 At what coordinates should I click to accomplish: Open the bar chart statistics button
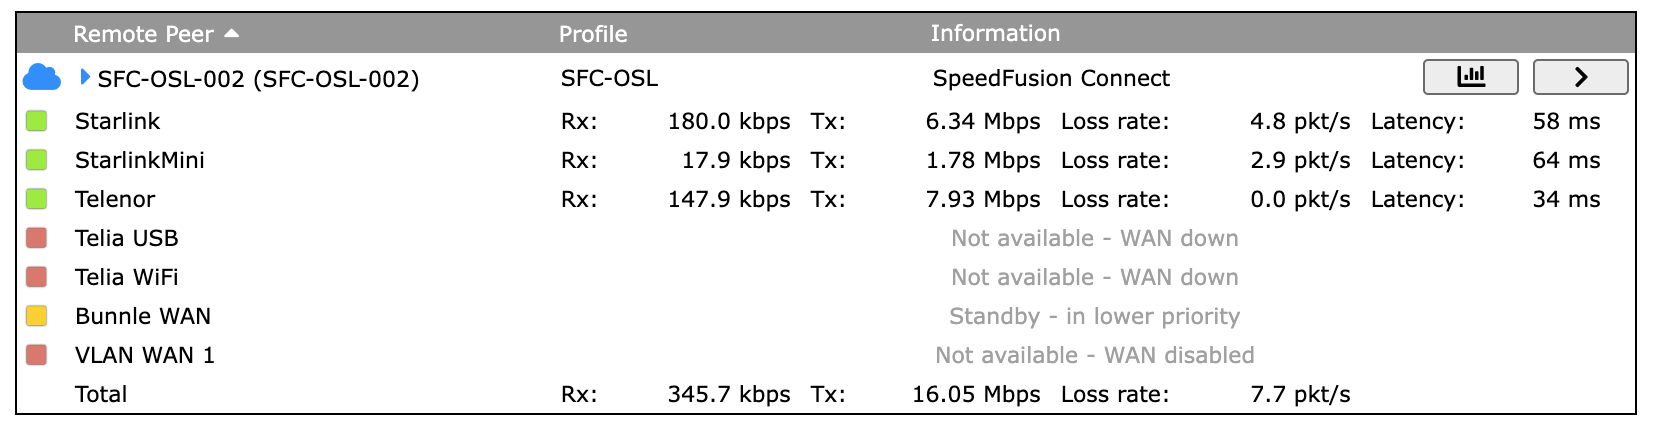tap(1470, 77)
